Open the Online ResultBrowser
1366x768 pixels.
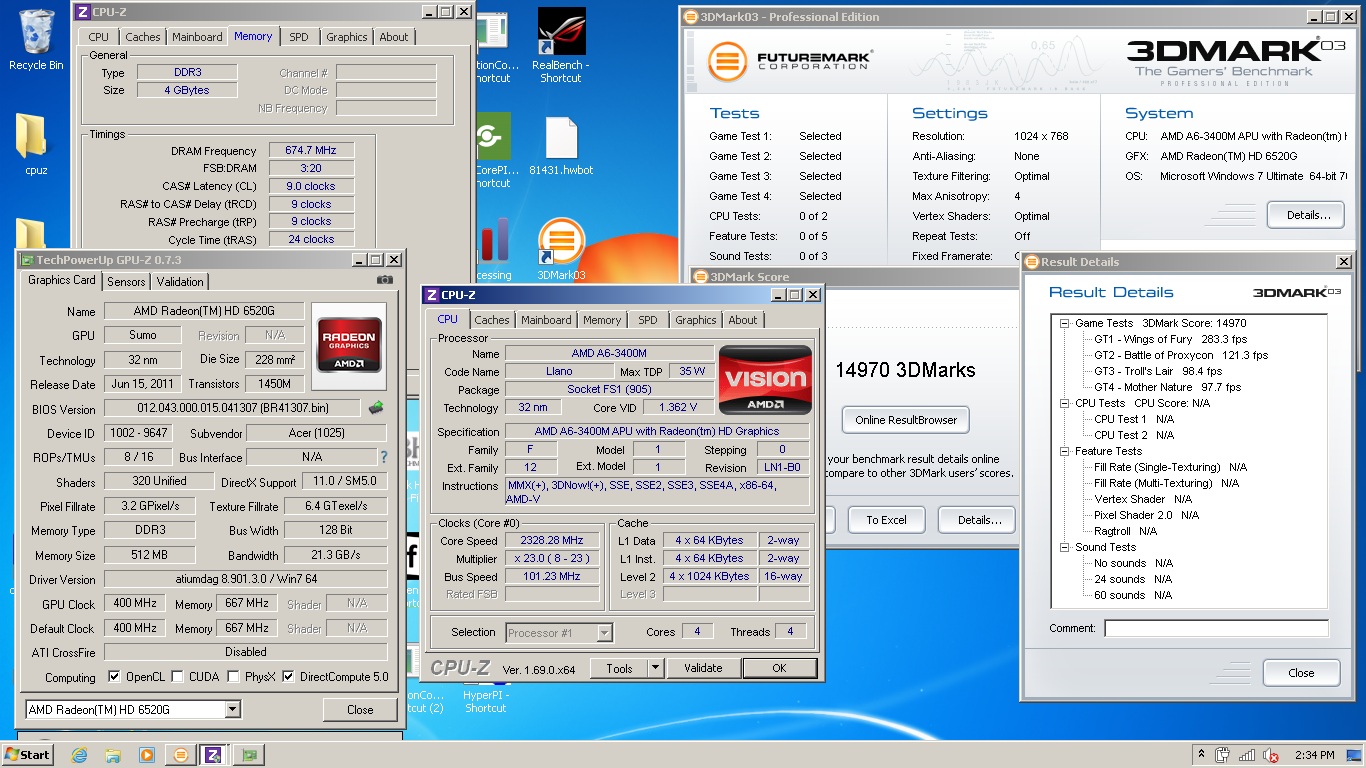pos(906,420)
